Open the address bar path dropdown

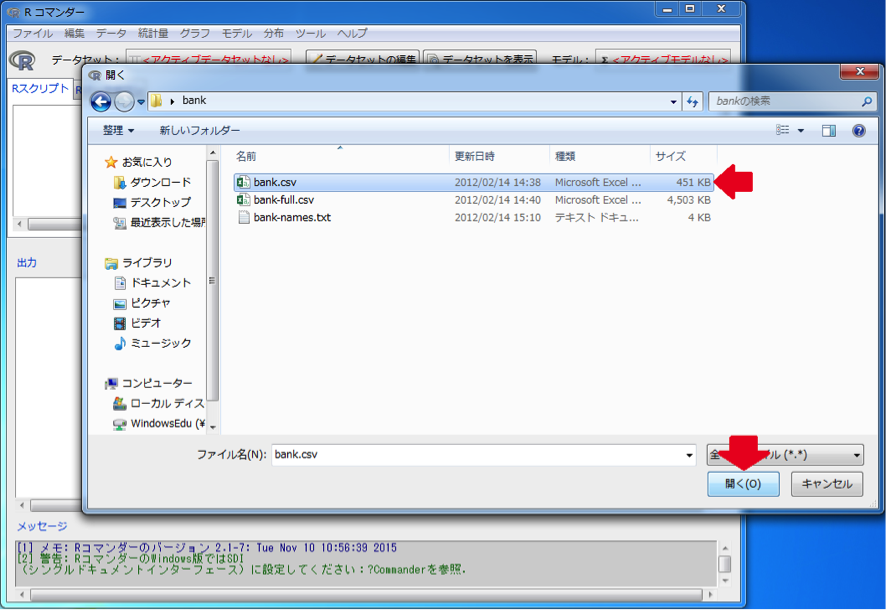tap(673, 102)
